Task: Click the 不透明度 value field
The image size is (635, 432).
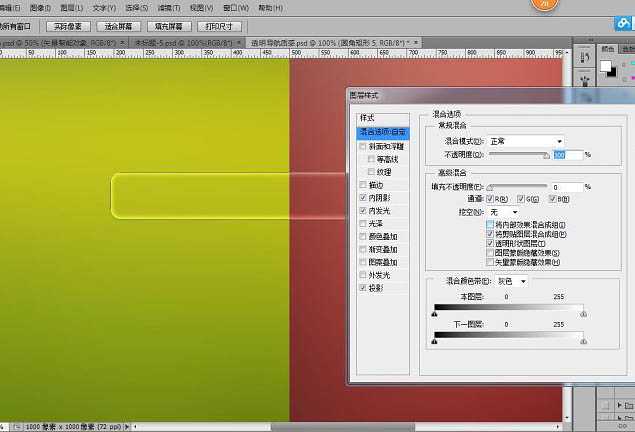Action: coord(567,155)
